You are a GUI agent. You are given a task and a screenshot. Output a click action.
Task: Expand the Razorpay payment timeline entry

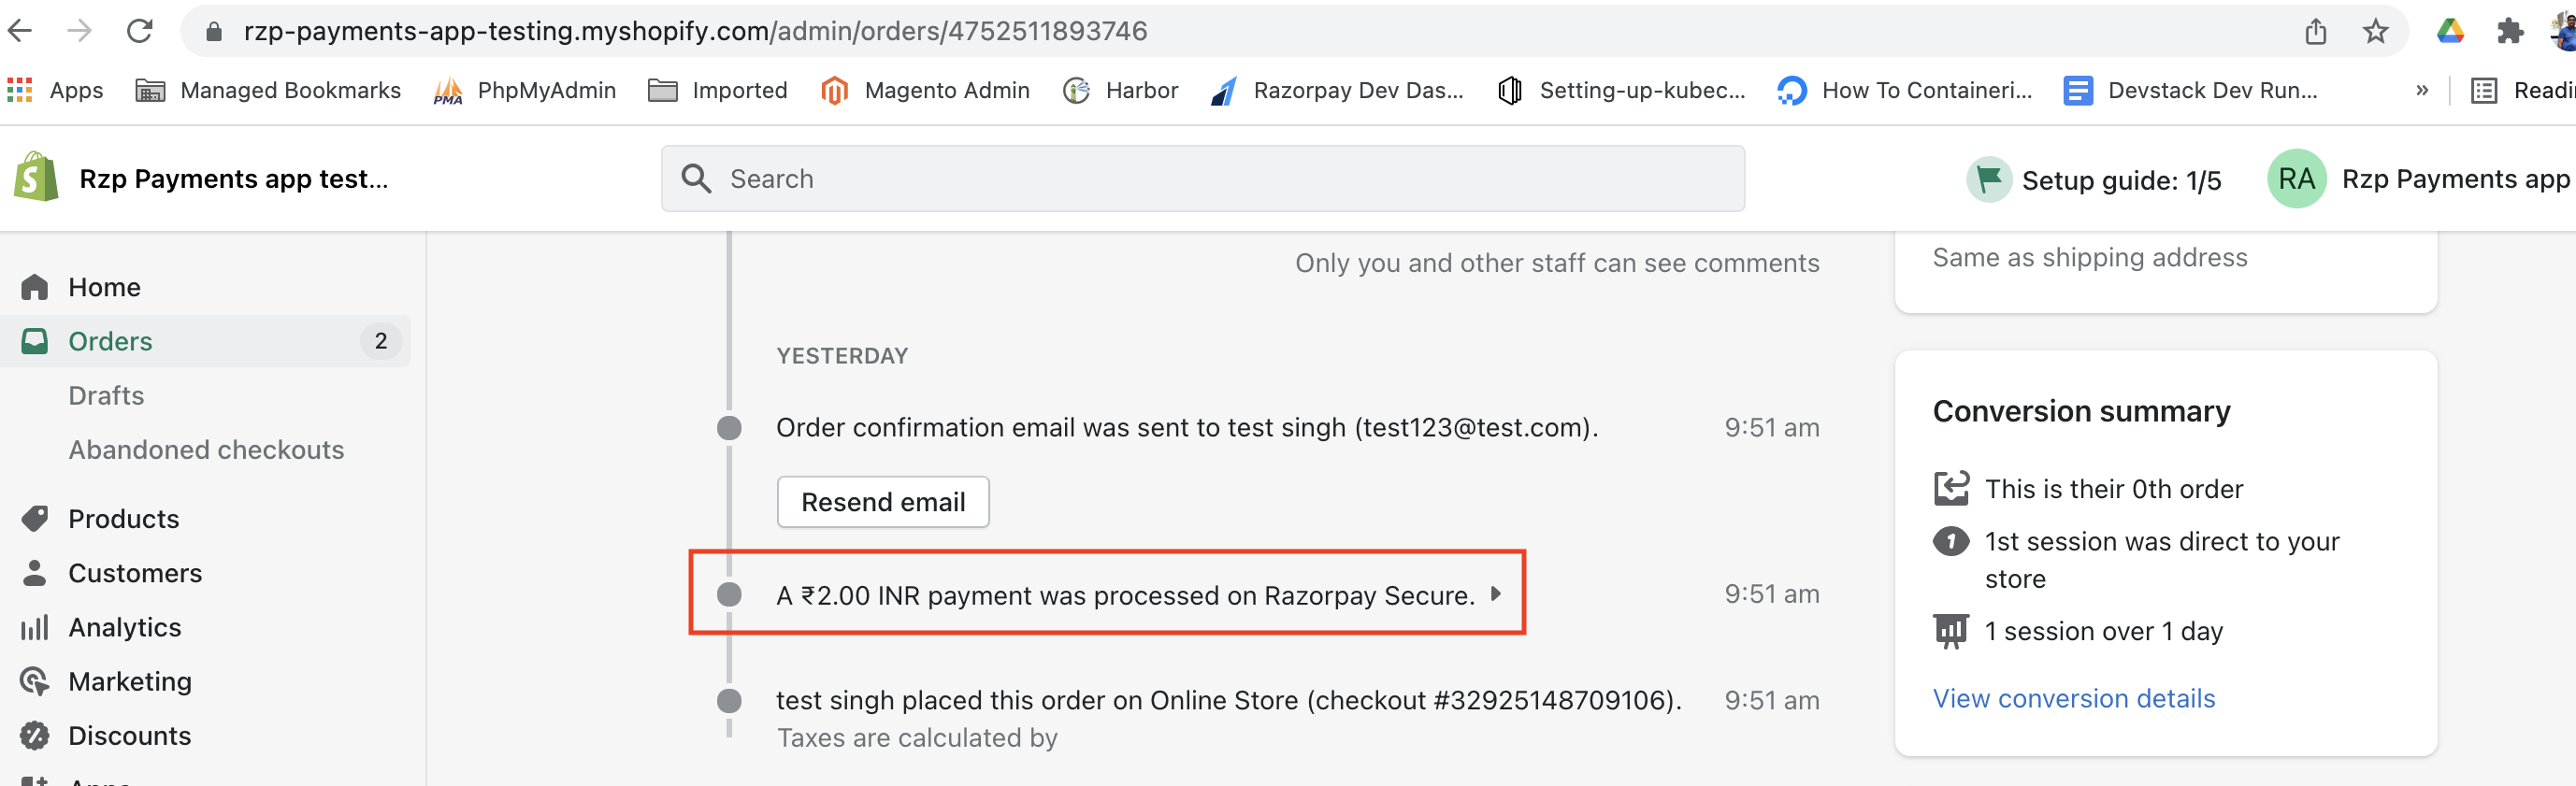[x=1497, y=594]
